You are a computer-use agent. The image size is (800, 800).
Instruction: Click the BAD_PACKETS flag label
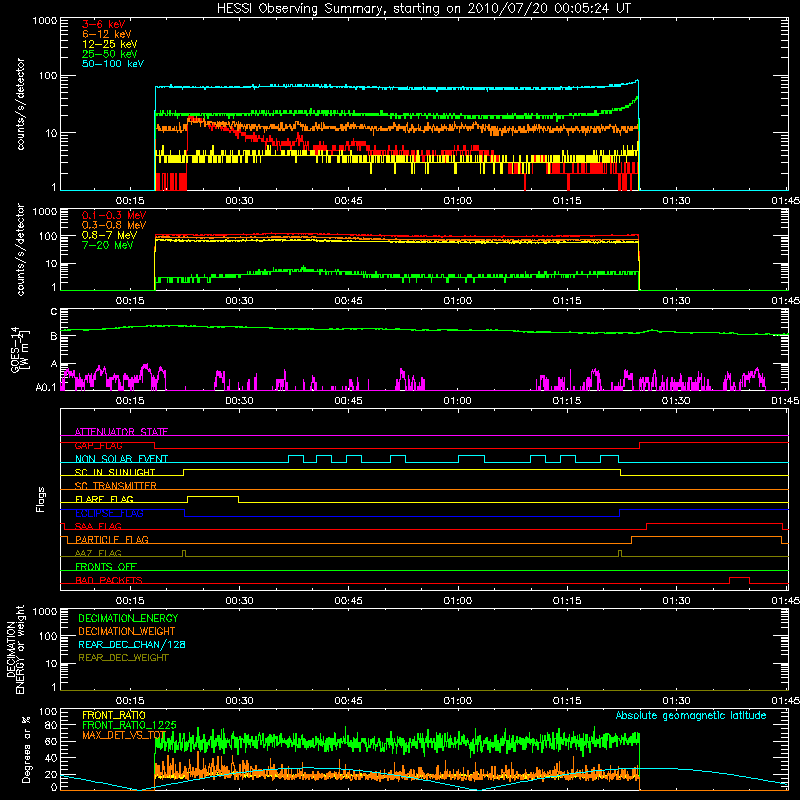(x=109, y=580)
